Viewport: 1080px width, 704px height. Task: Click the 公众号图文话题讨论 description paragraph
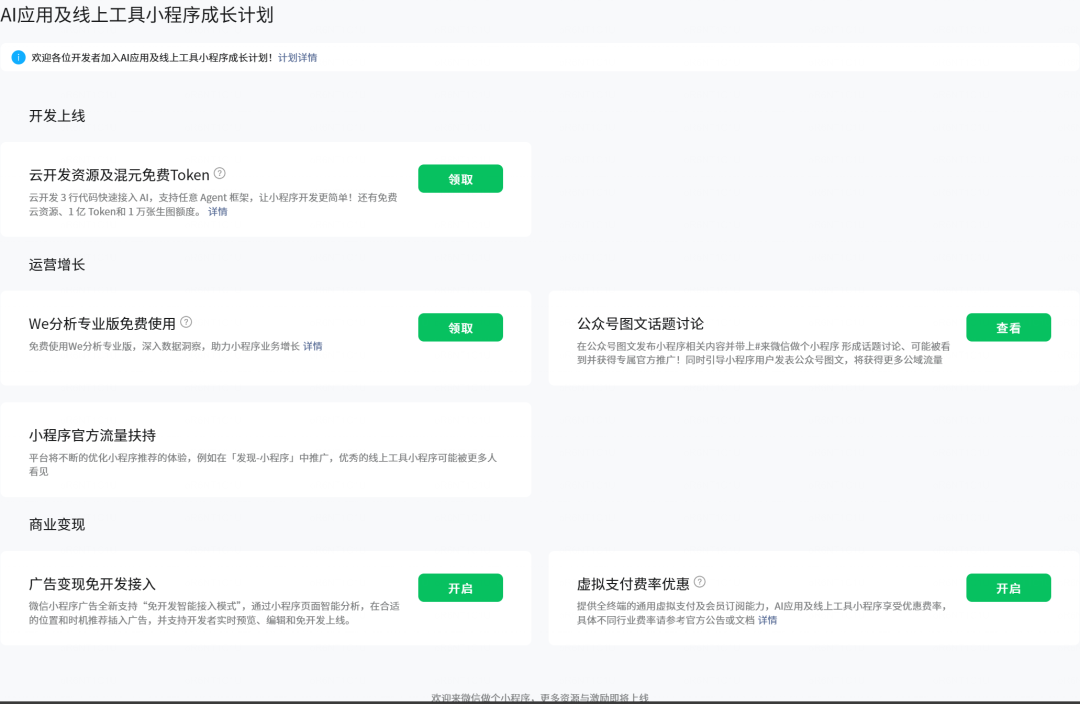[763, 353]
